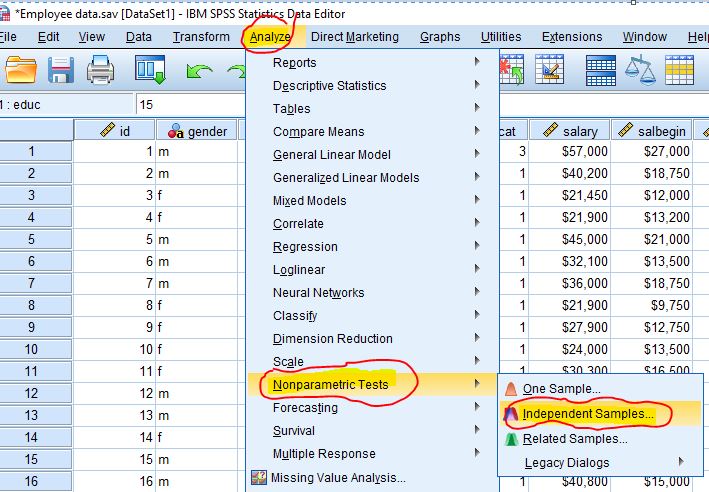Click the Open data document folder icon
709x492 pixels.
(21, 70)
